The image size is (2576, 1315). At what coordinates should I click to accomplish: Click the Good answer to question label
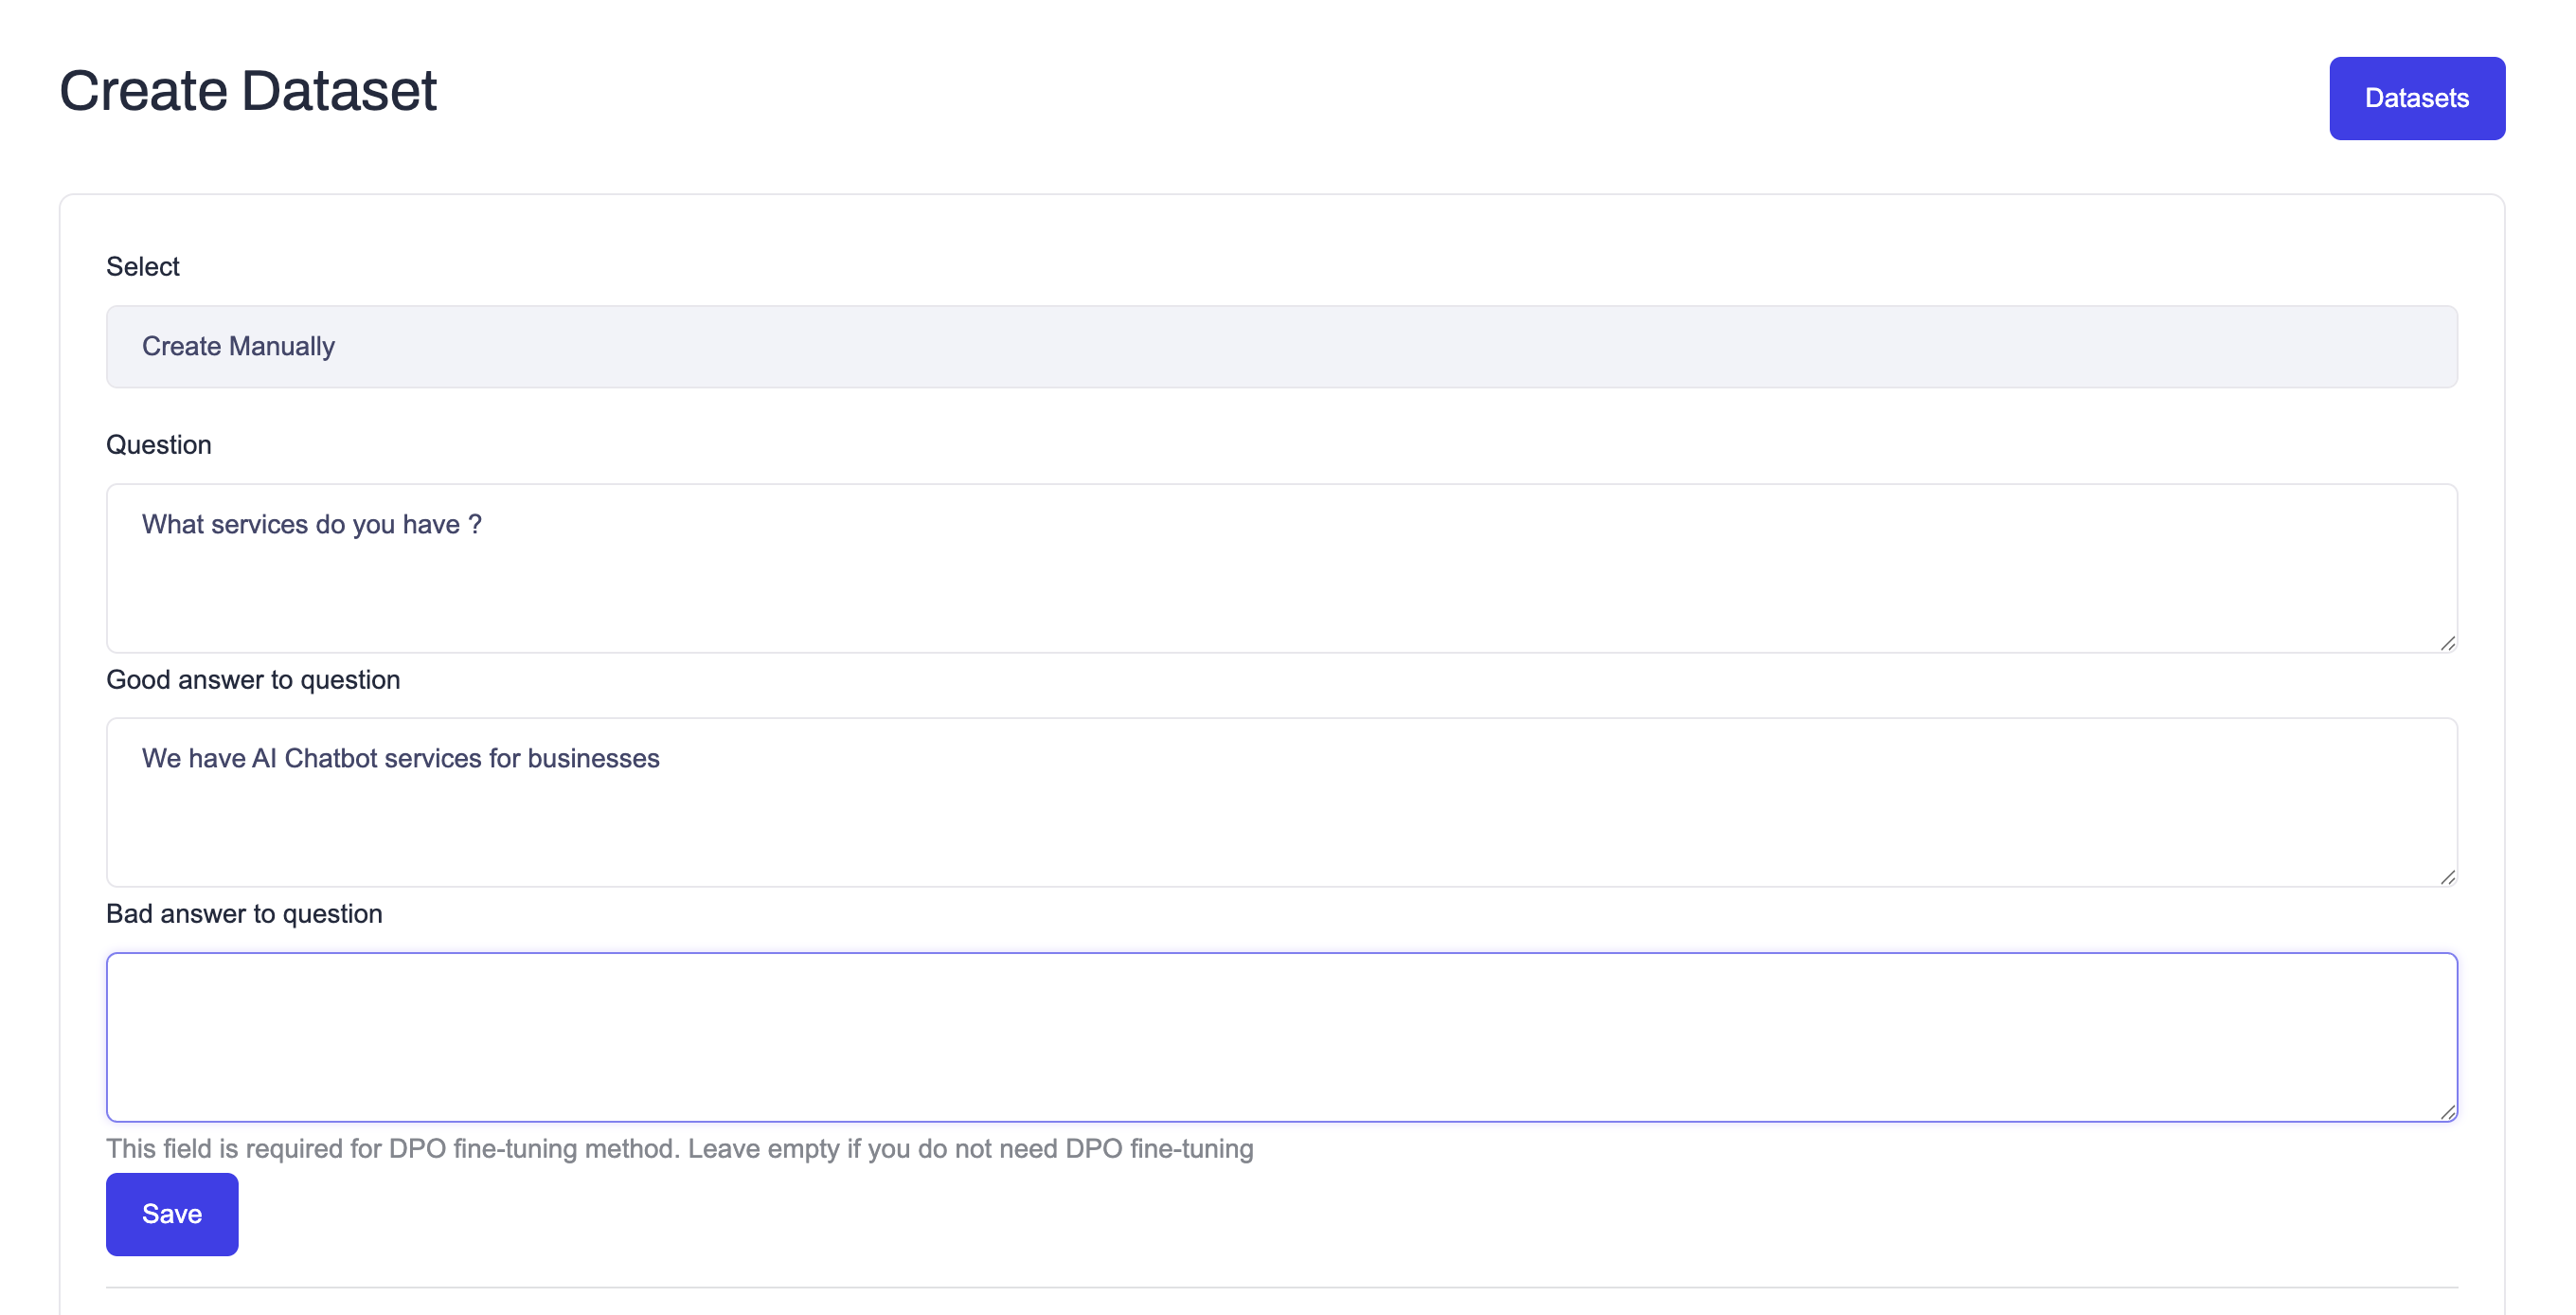pos(253,679)
